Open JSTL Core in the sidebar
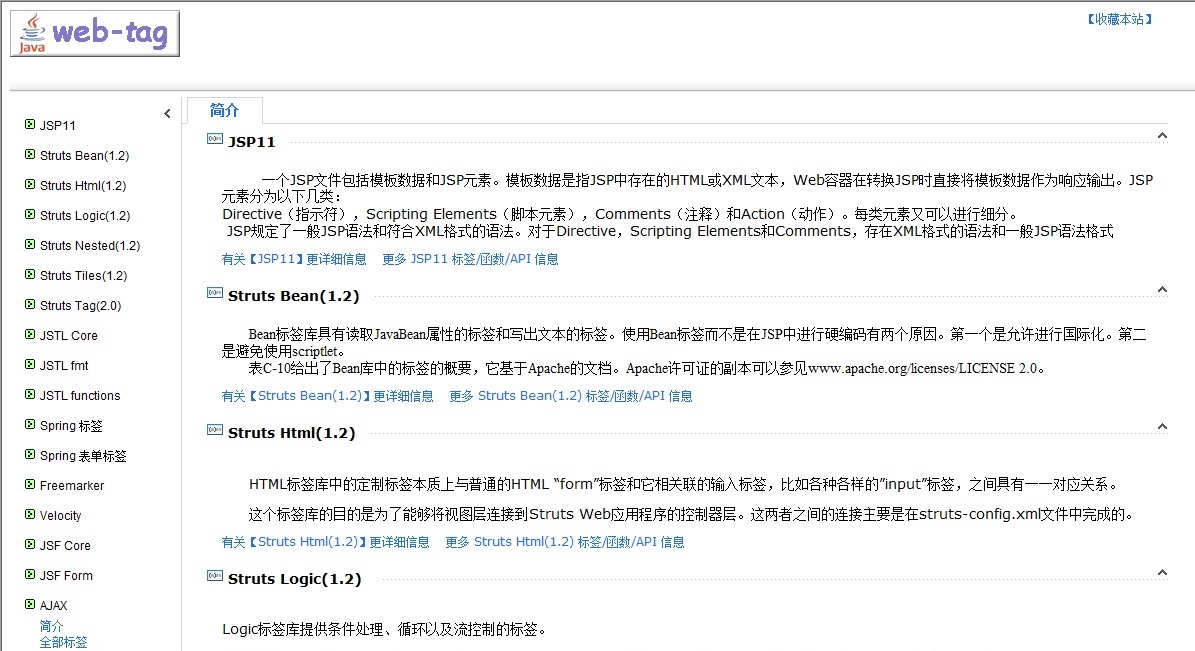This screenshot has width=1195, height=651. 69,335
